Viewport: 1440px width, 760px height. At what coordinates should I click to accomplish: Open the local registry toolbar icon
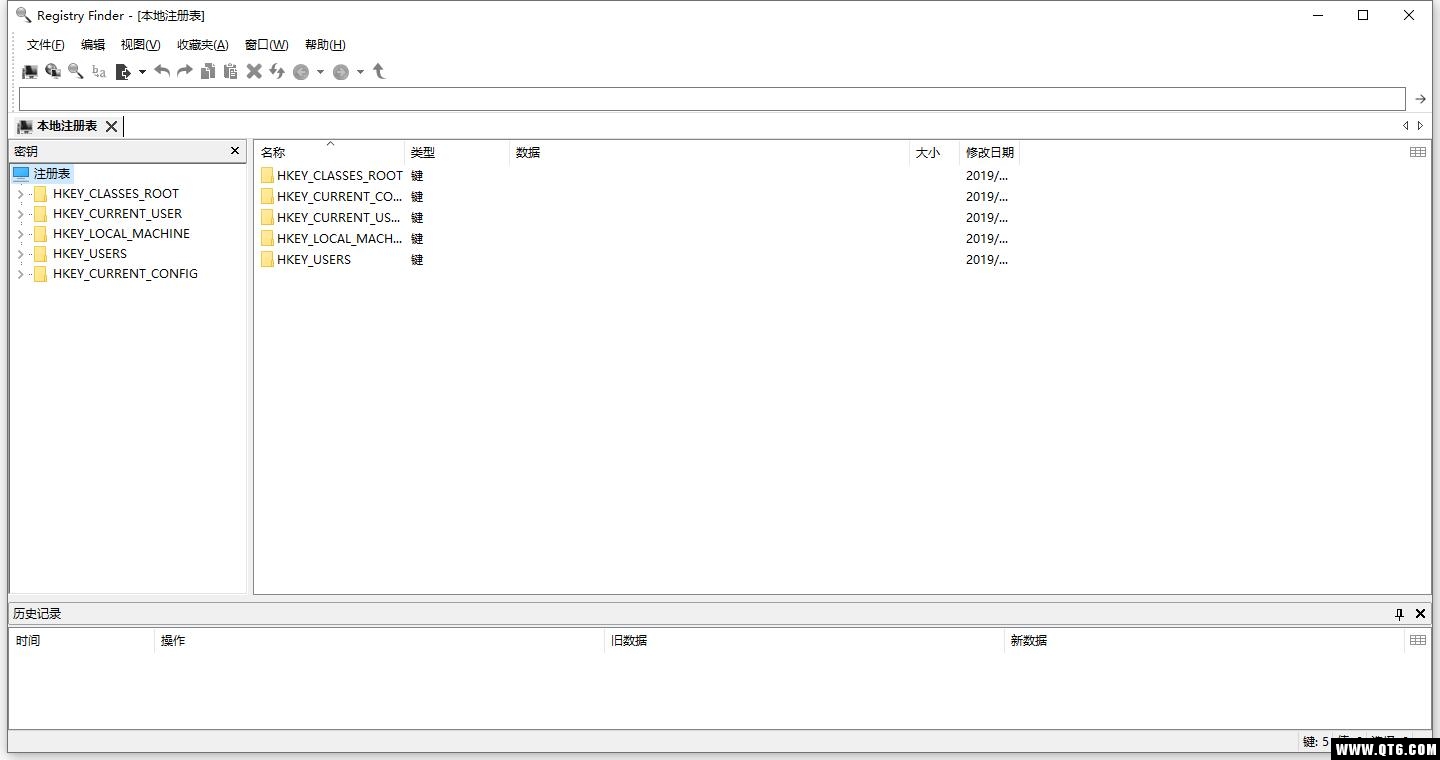point(30,72)
